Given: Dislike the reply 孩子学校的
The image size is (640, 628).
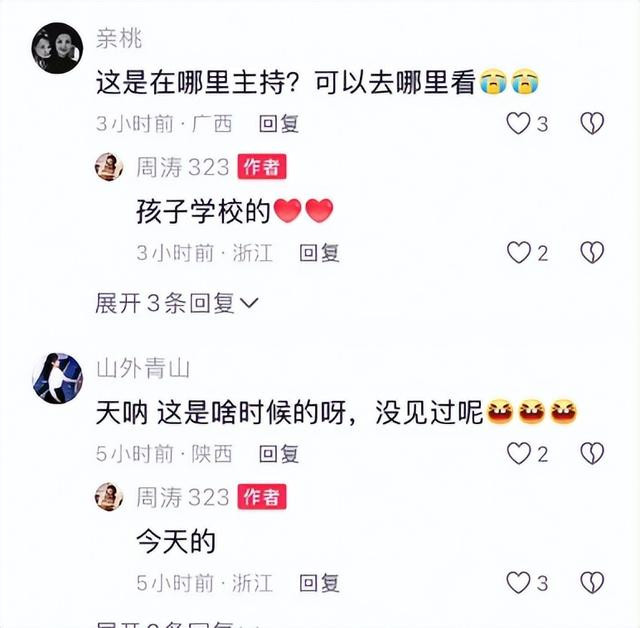Looking at the screenshot, I should tap(592, 253).
